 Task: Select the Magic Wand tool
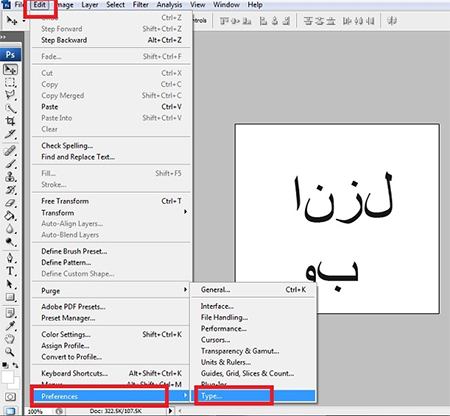(x=10, y=108)
